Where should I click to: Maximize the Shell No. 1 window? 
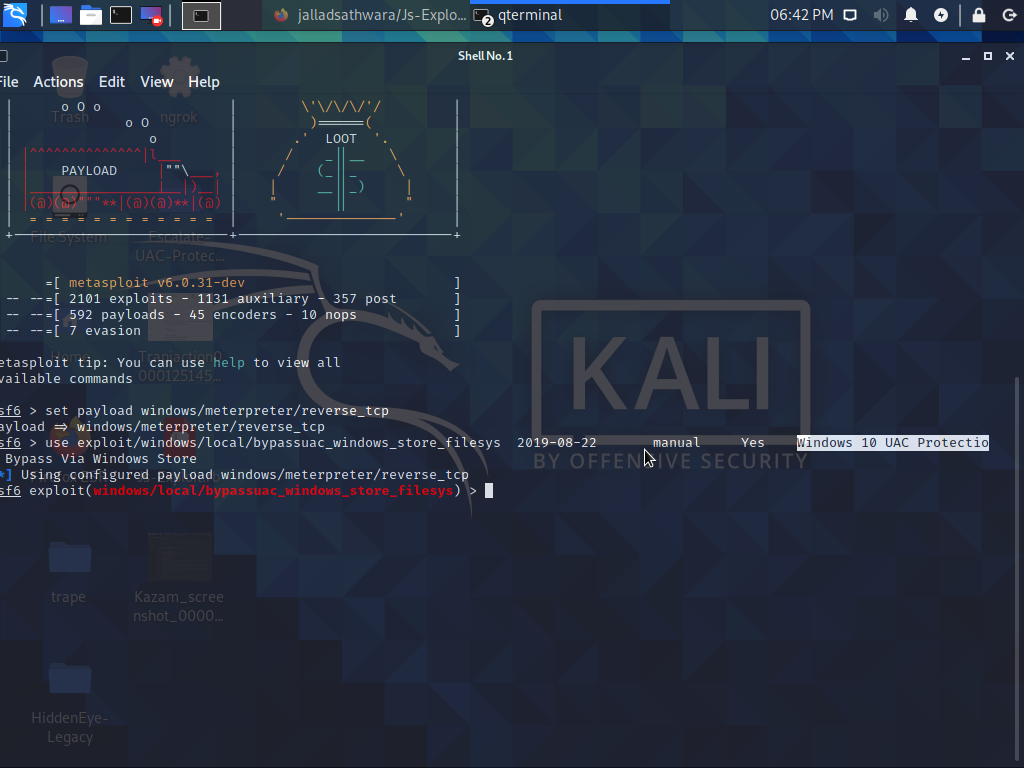pos(988,56)
